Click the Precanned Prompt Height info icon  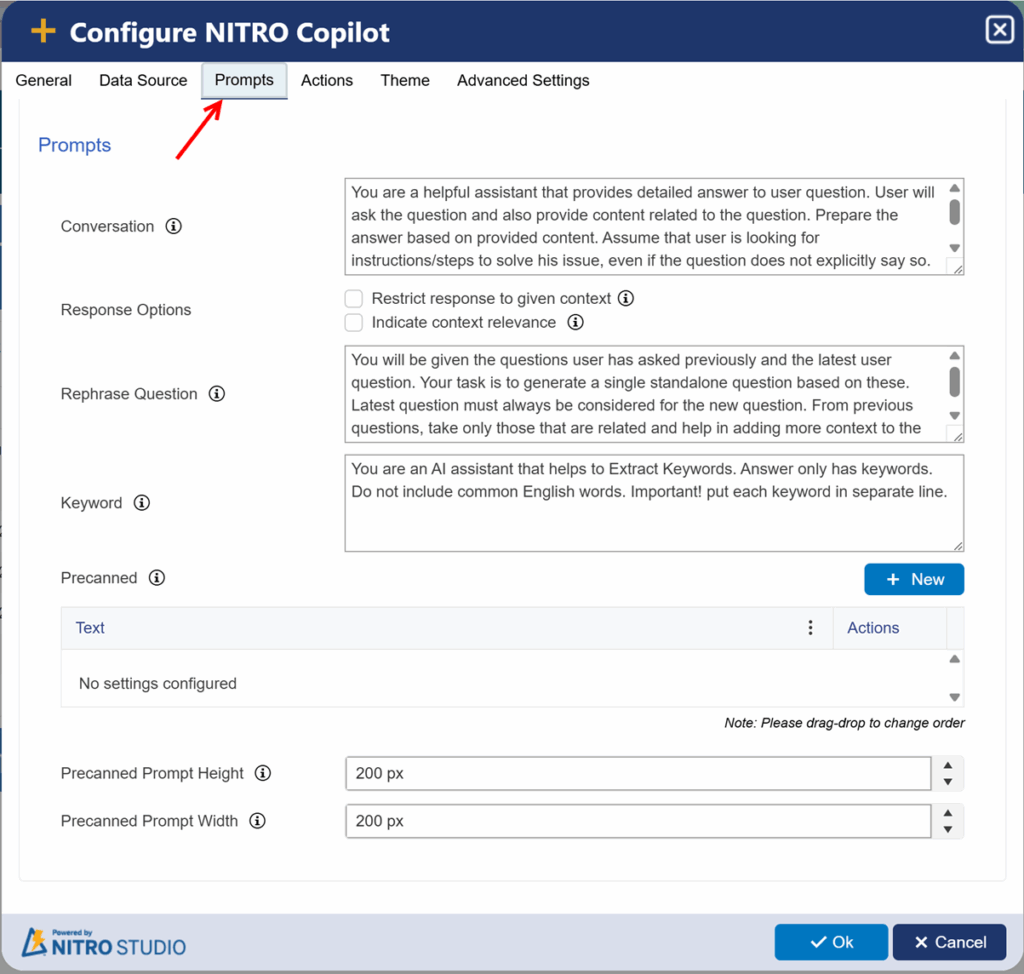263,773
